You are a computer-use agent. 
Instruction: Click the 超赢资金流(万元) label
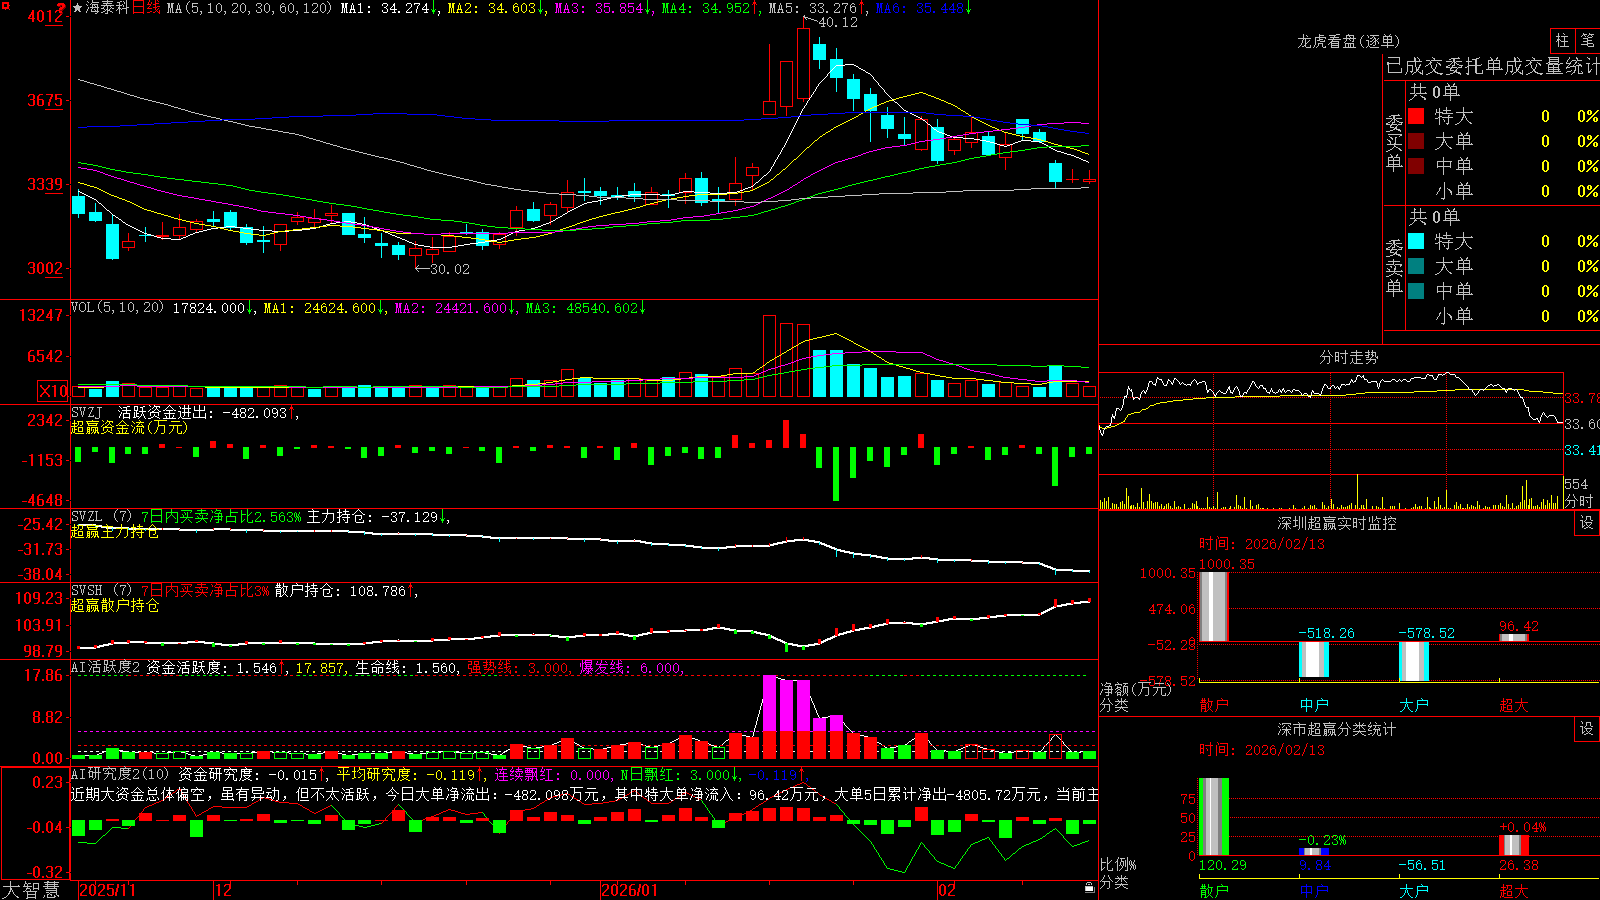tap(129, 427)
